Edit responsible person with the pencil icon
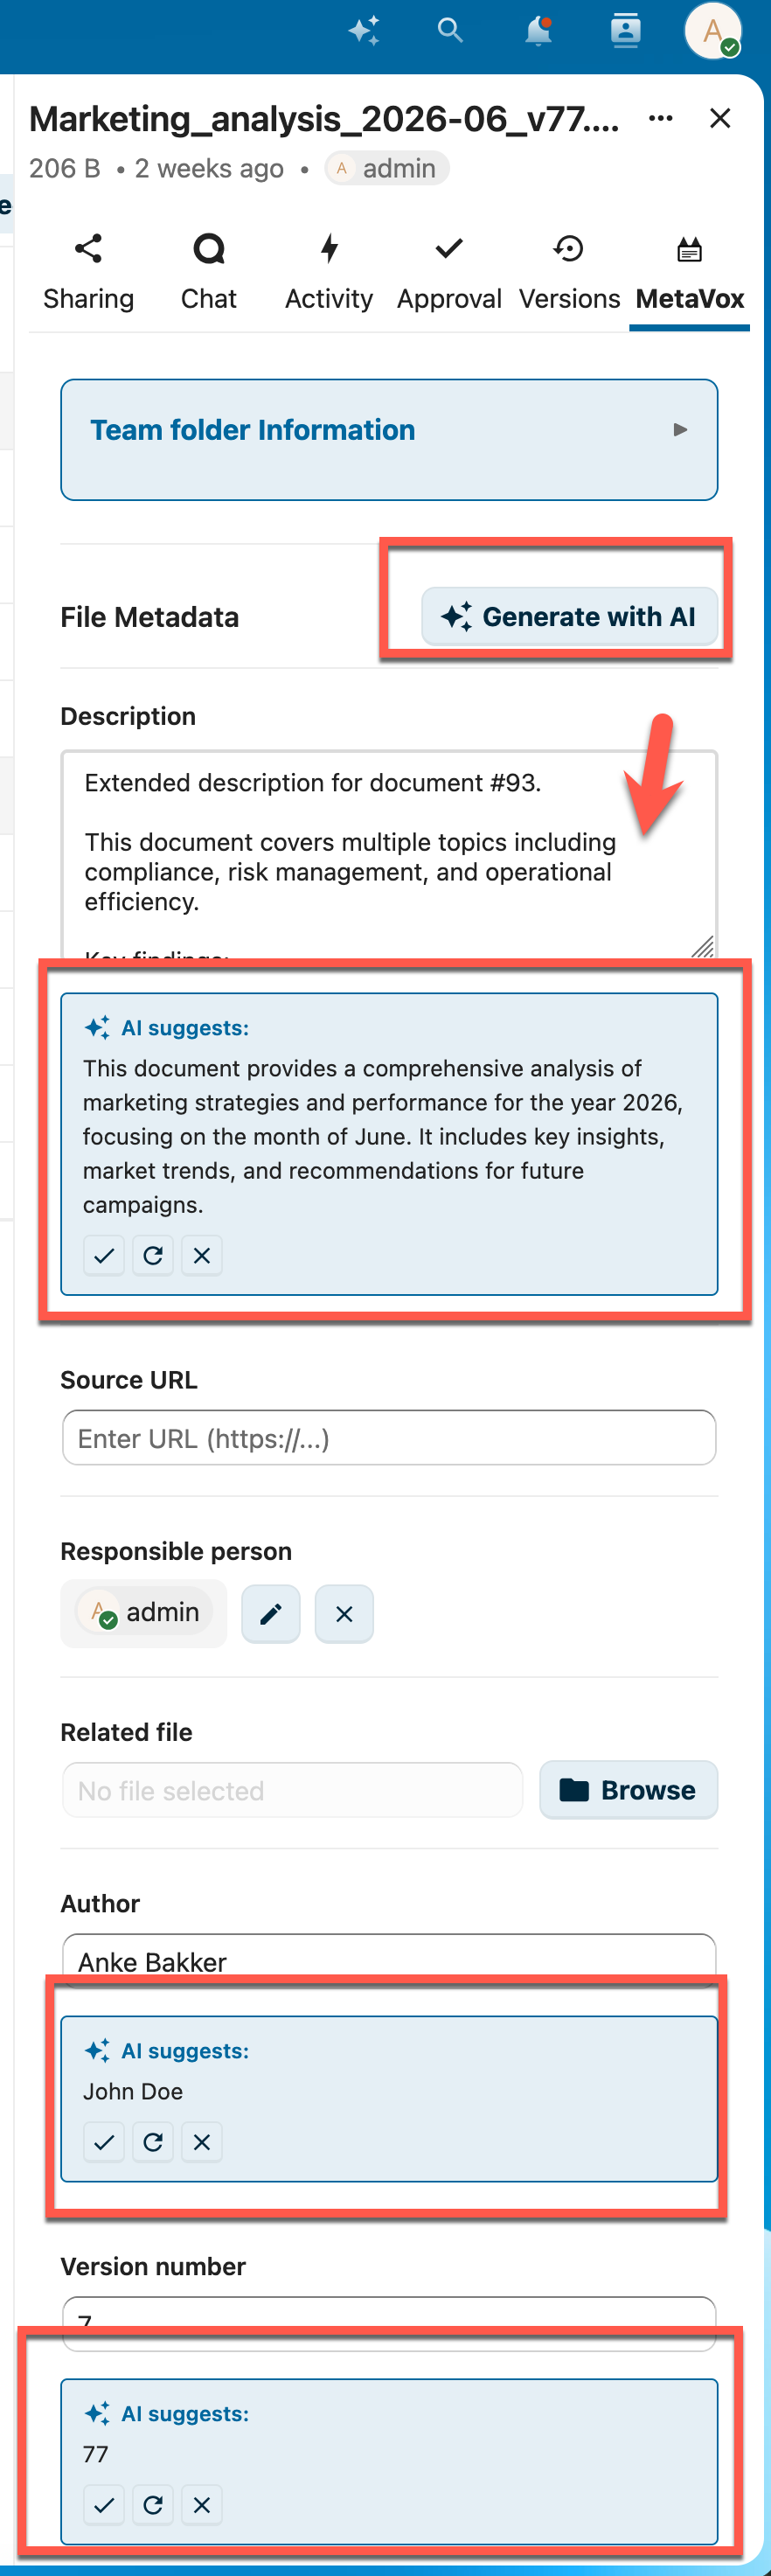The image size is (771, 2576). 270,1613
